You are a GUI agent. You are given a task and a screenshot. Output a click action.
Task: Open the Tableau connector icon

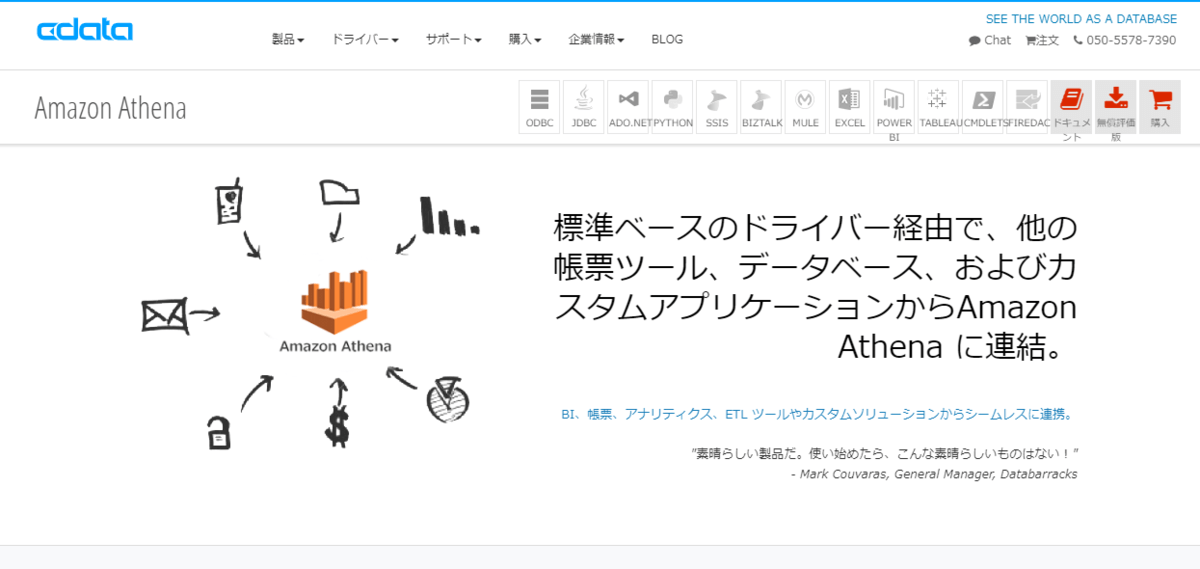(938, 107)
